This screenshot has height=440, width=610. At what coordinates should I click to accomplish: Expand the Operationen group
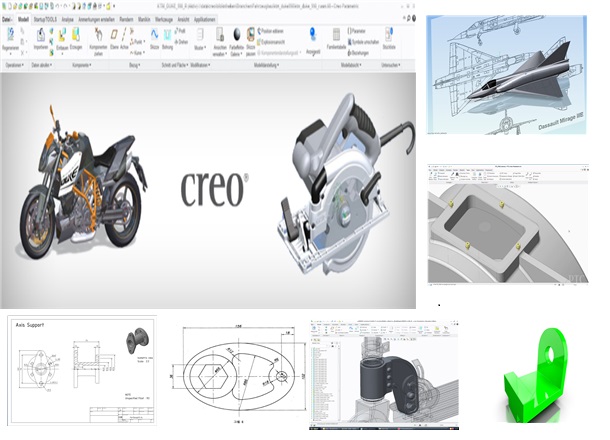(x=15, y=65)
